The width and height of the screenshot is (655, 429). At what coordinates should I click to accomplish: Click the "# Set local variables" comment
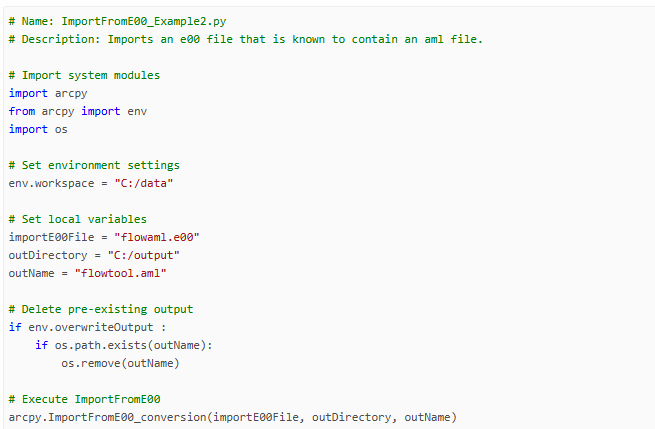point(78,219)
